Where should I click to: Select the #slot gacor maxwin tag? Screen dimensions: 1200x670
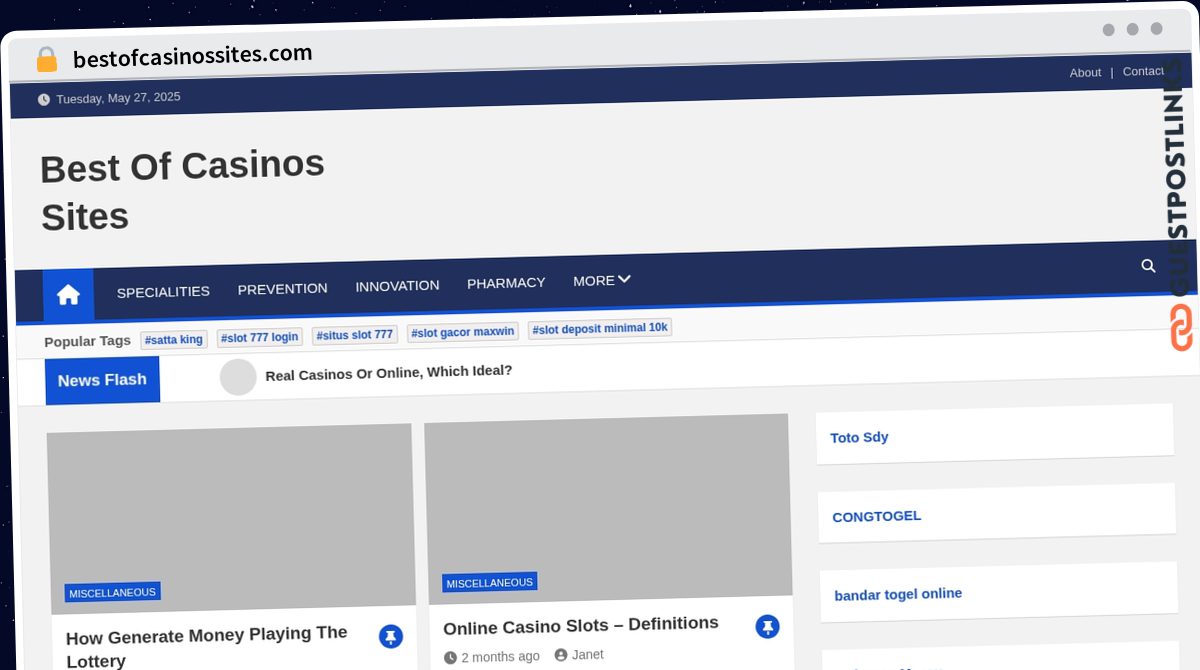[x=463, y=332]
